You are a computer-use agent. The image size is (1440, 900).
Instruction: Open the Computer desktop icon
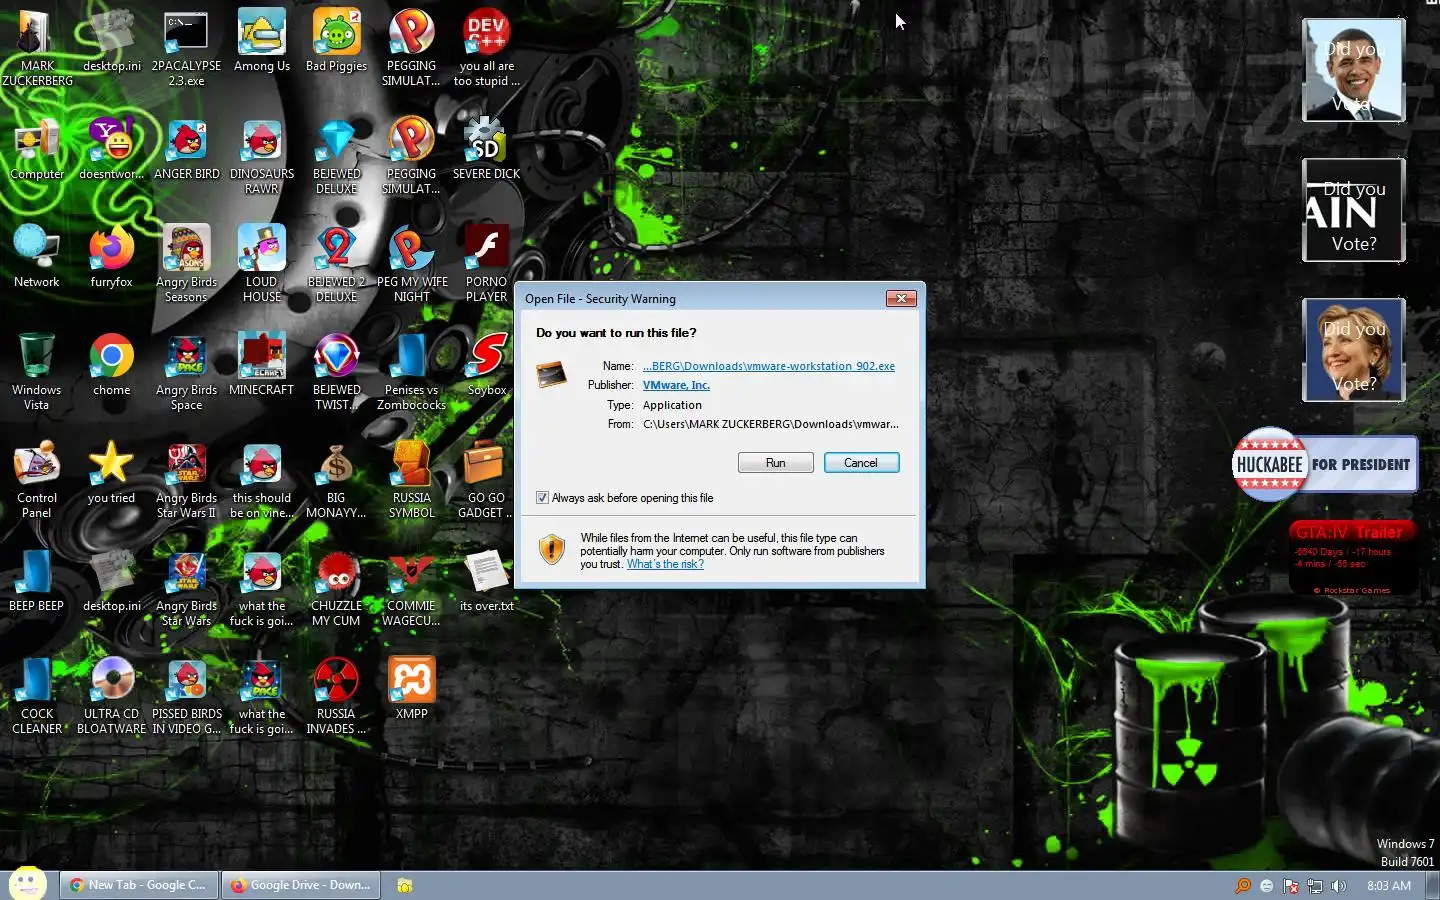click(37, 148)
